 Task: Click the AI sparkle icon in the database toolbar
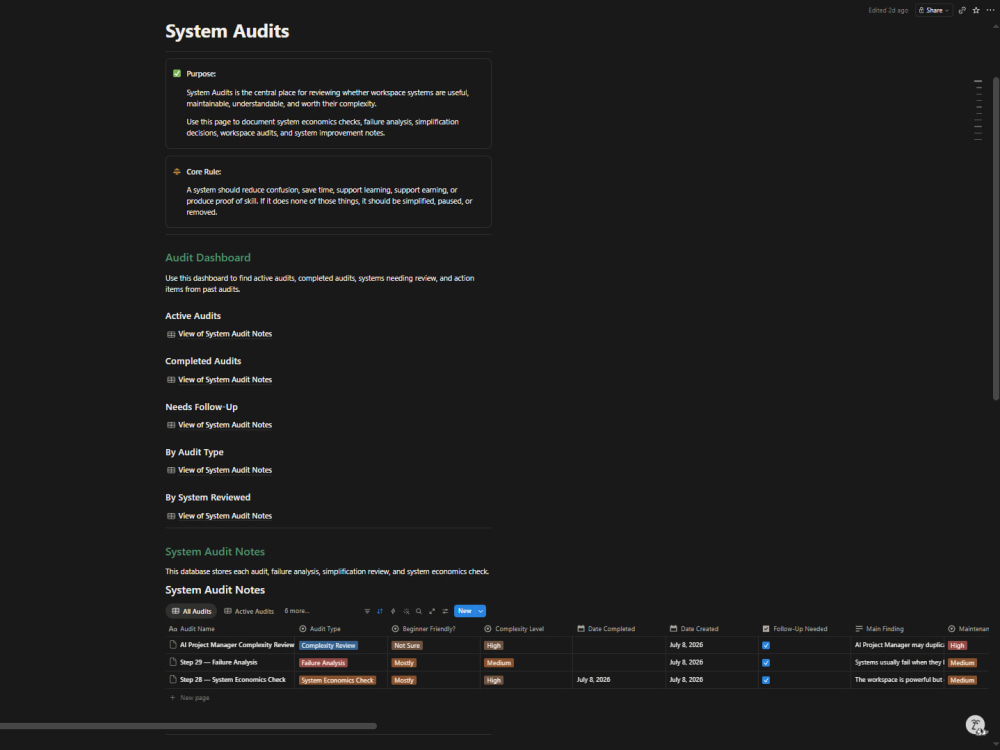pos(406,611)
